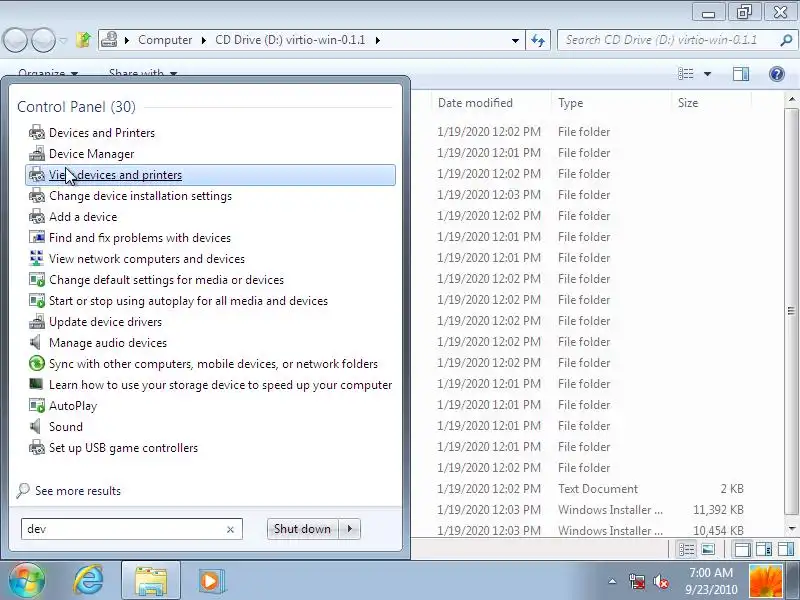Open Windows Explorer taskbar button
The image size is (800, 600).
click(151, 581)
